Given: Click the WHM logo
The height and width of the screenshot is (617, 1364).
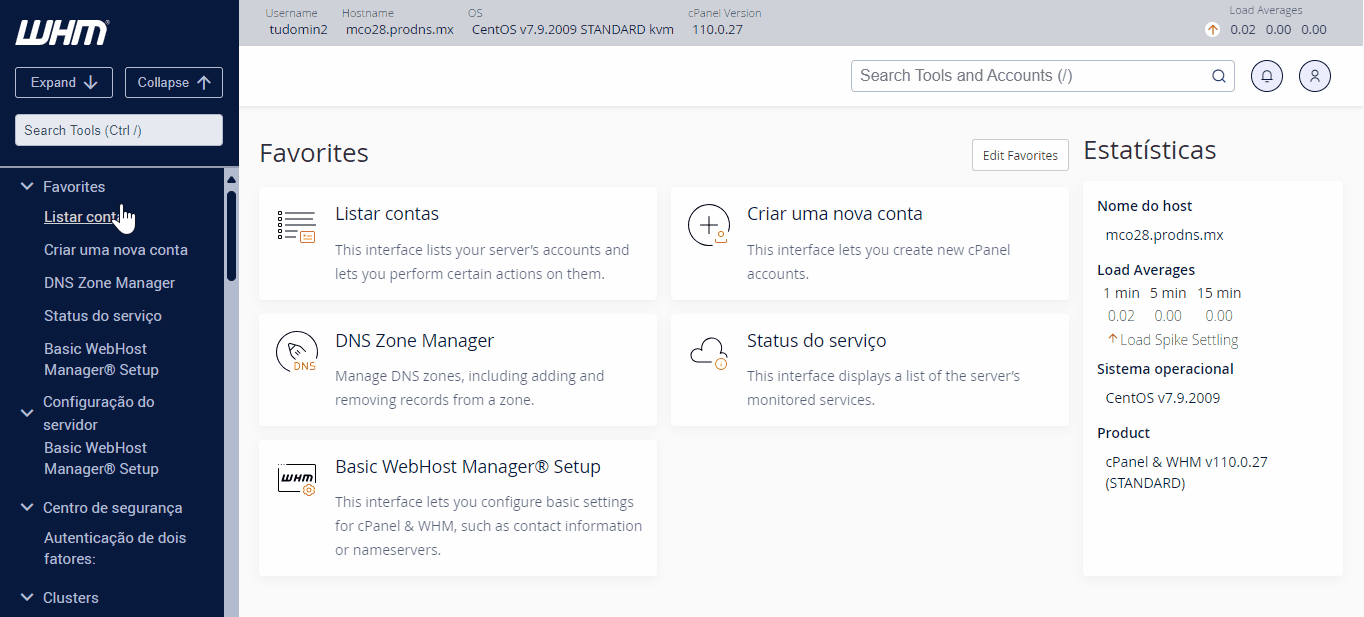Looking at the screenshot, I should (x=62, y=32).
